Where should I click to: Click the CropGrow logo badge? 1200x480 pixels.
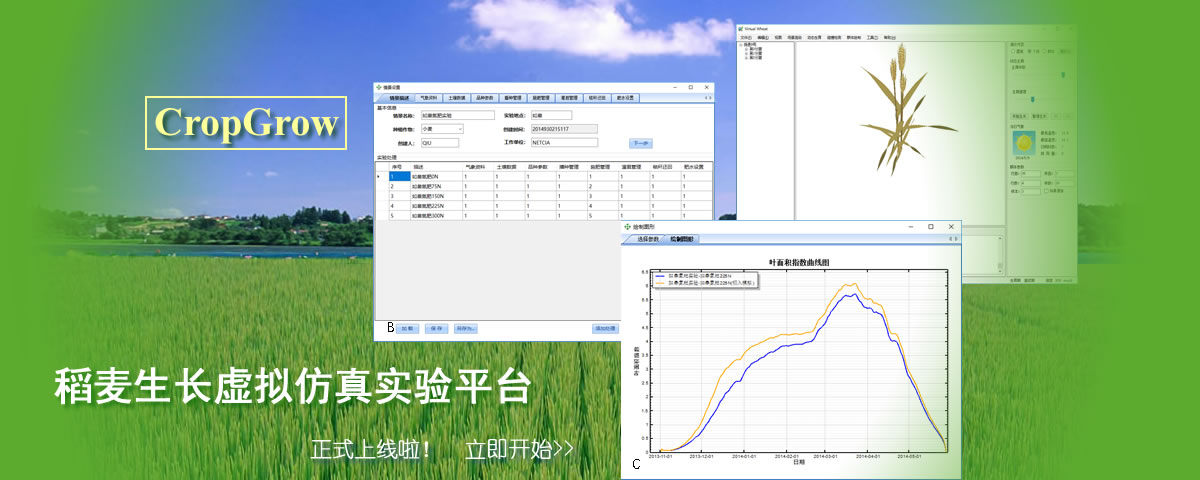246,123
